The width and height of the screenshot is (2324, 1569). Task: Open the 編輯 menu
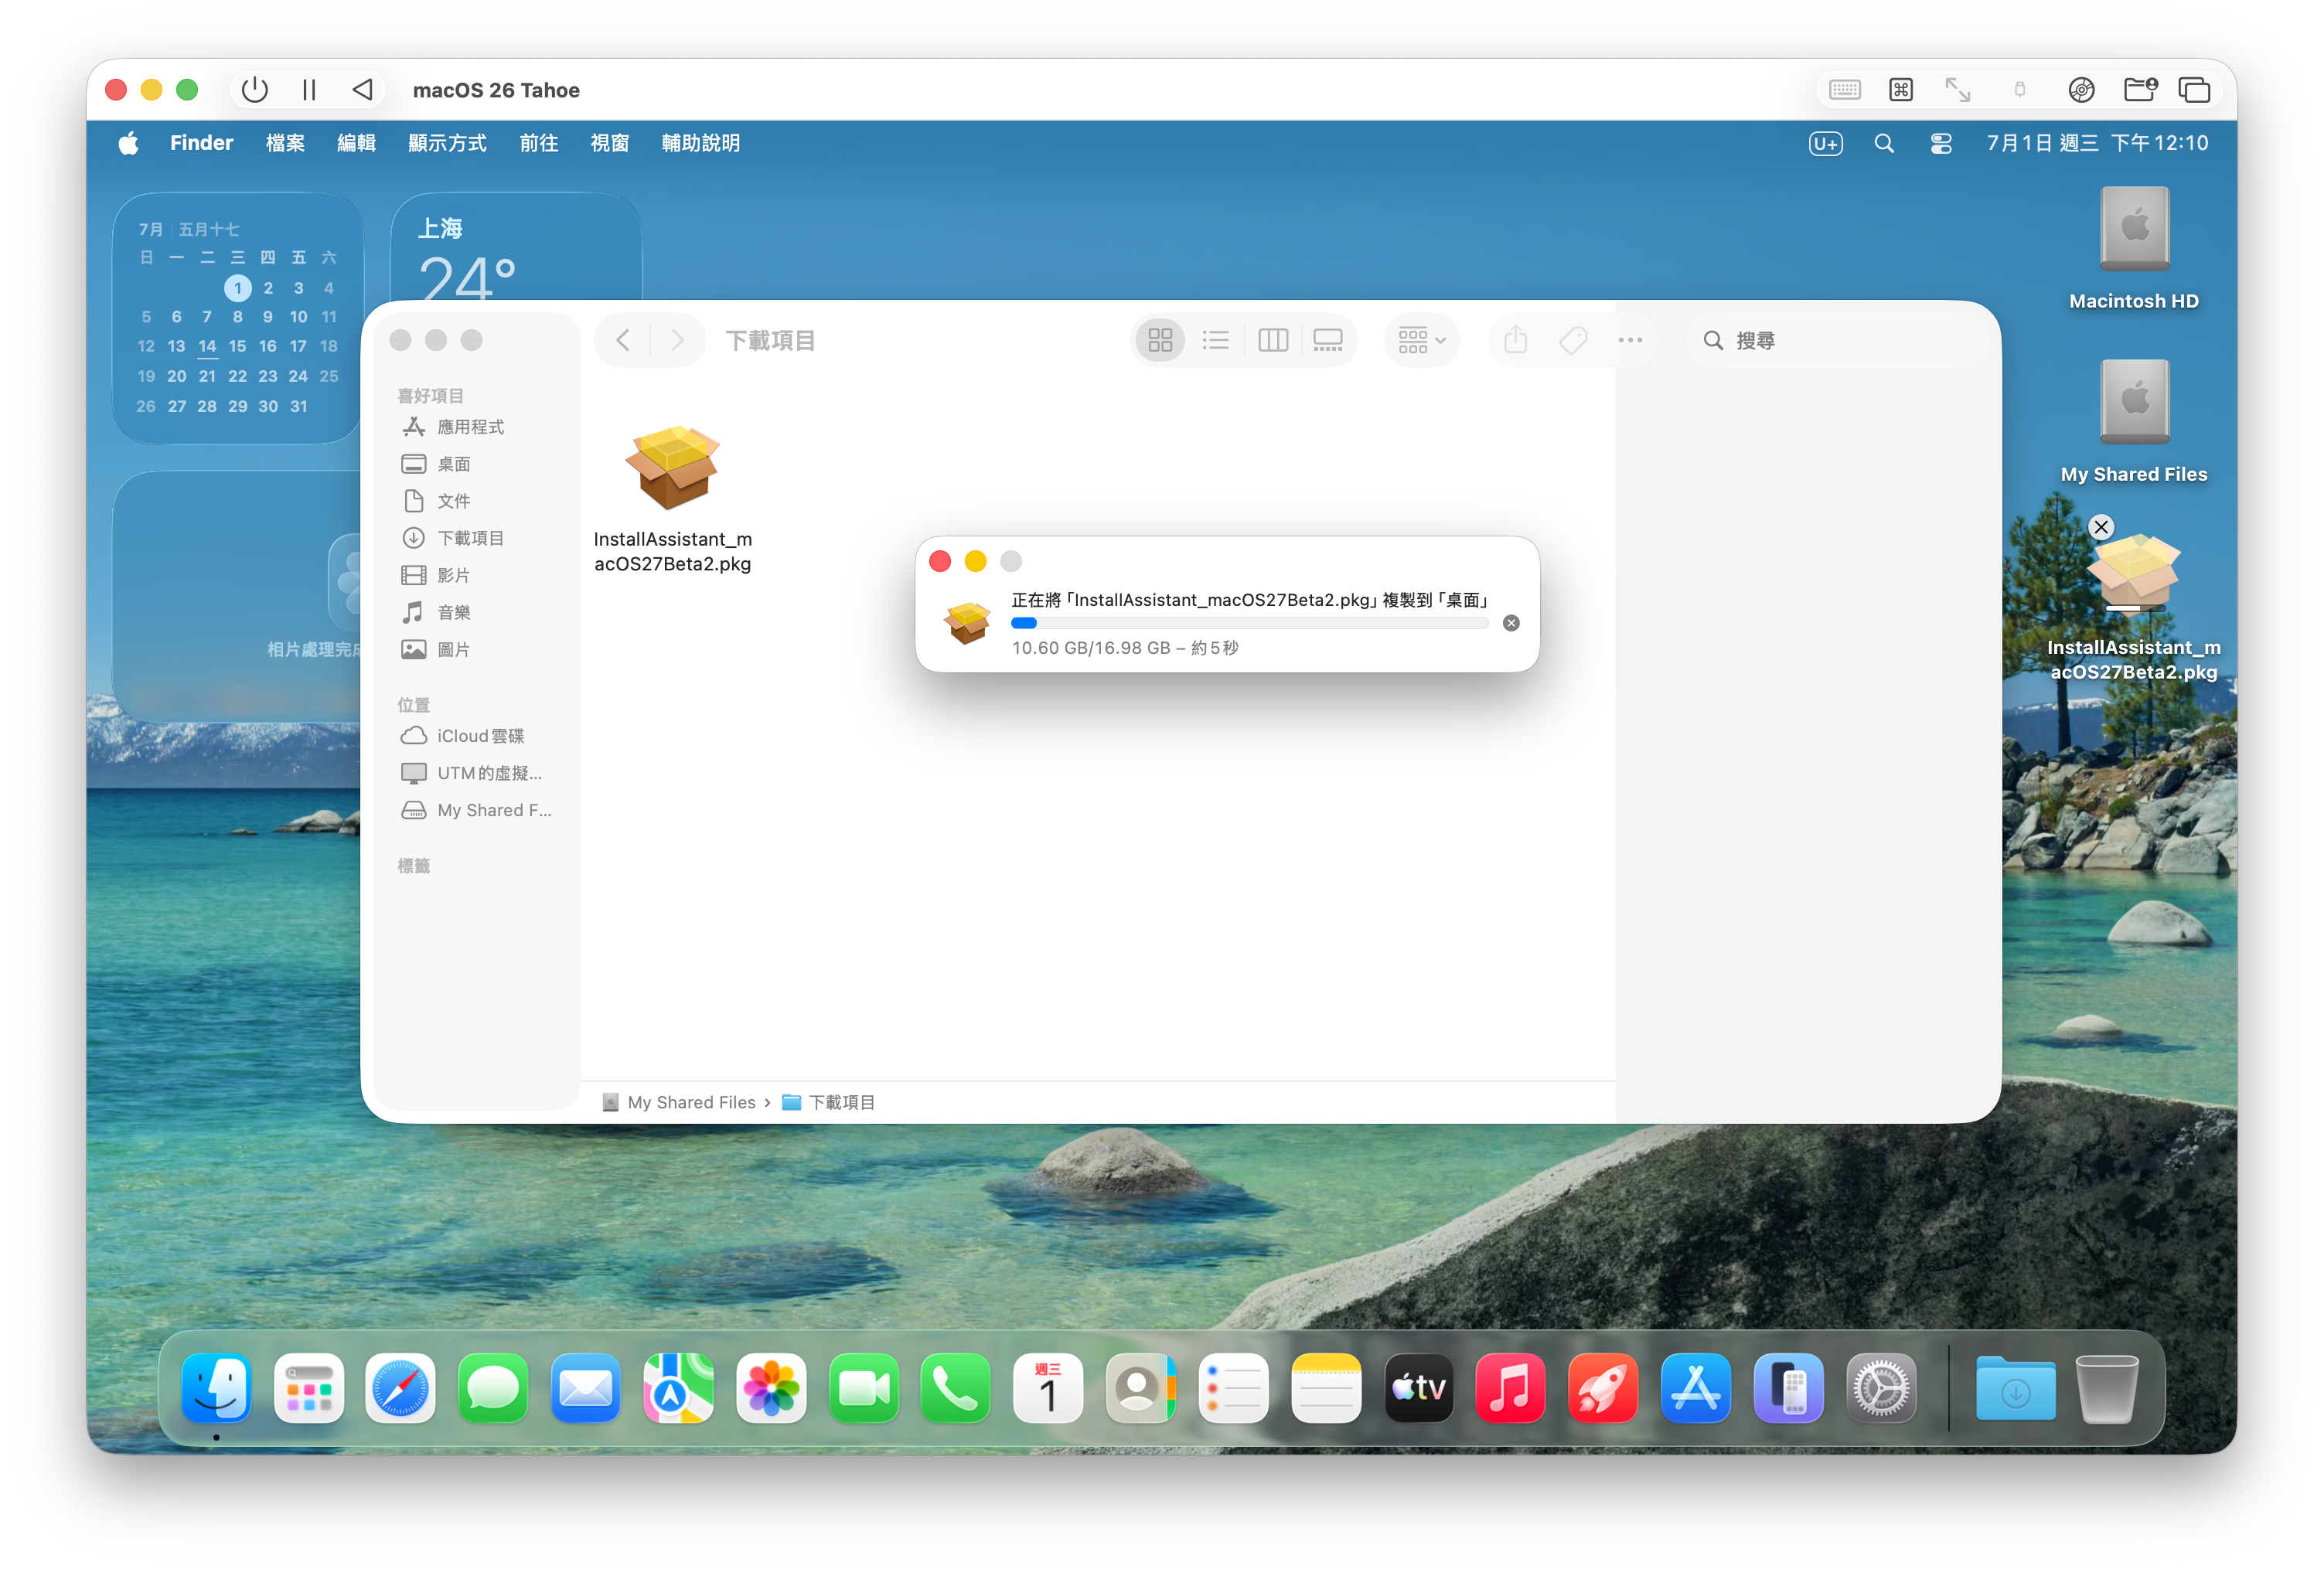tap(356, 143)
